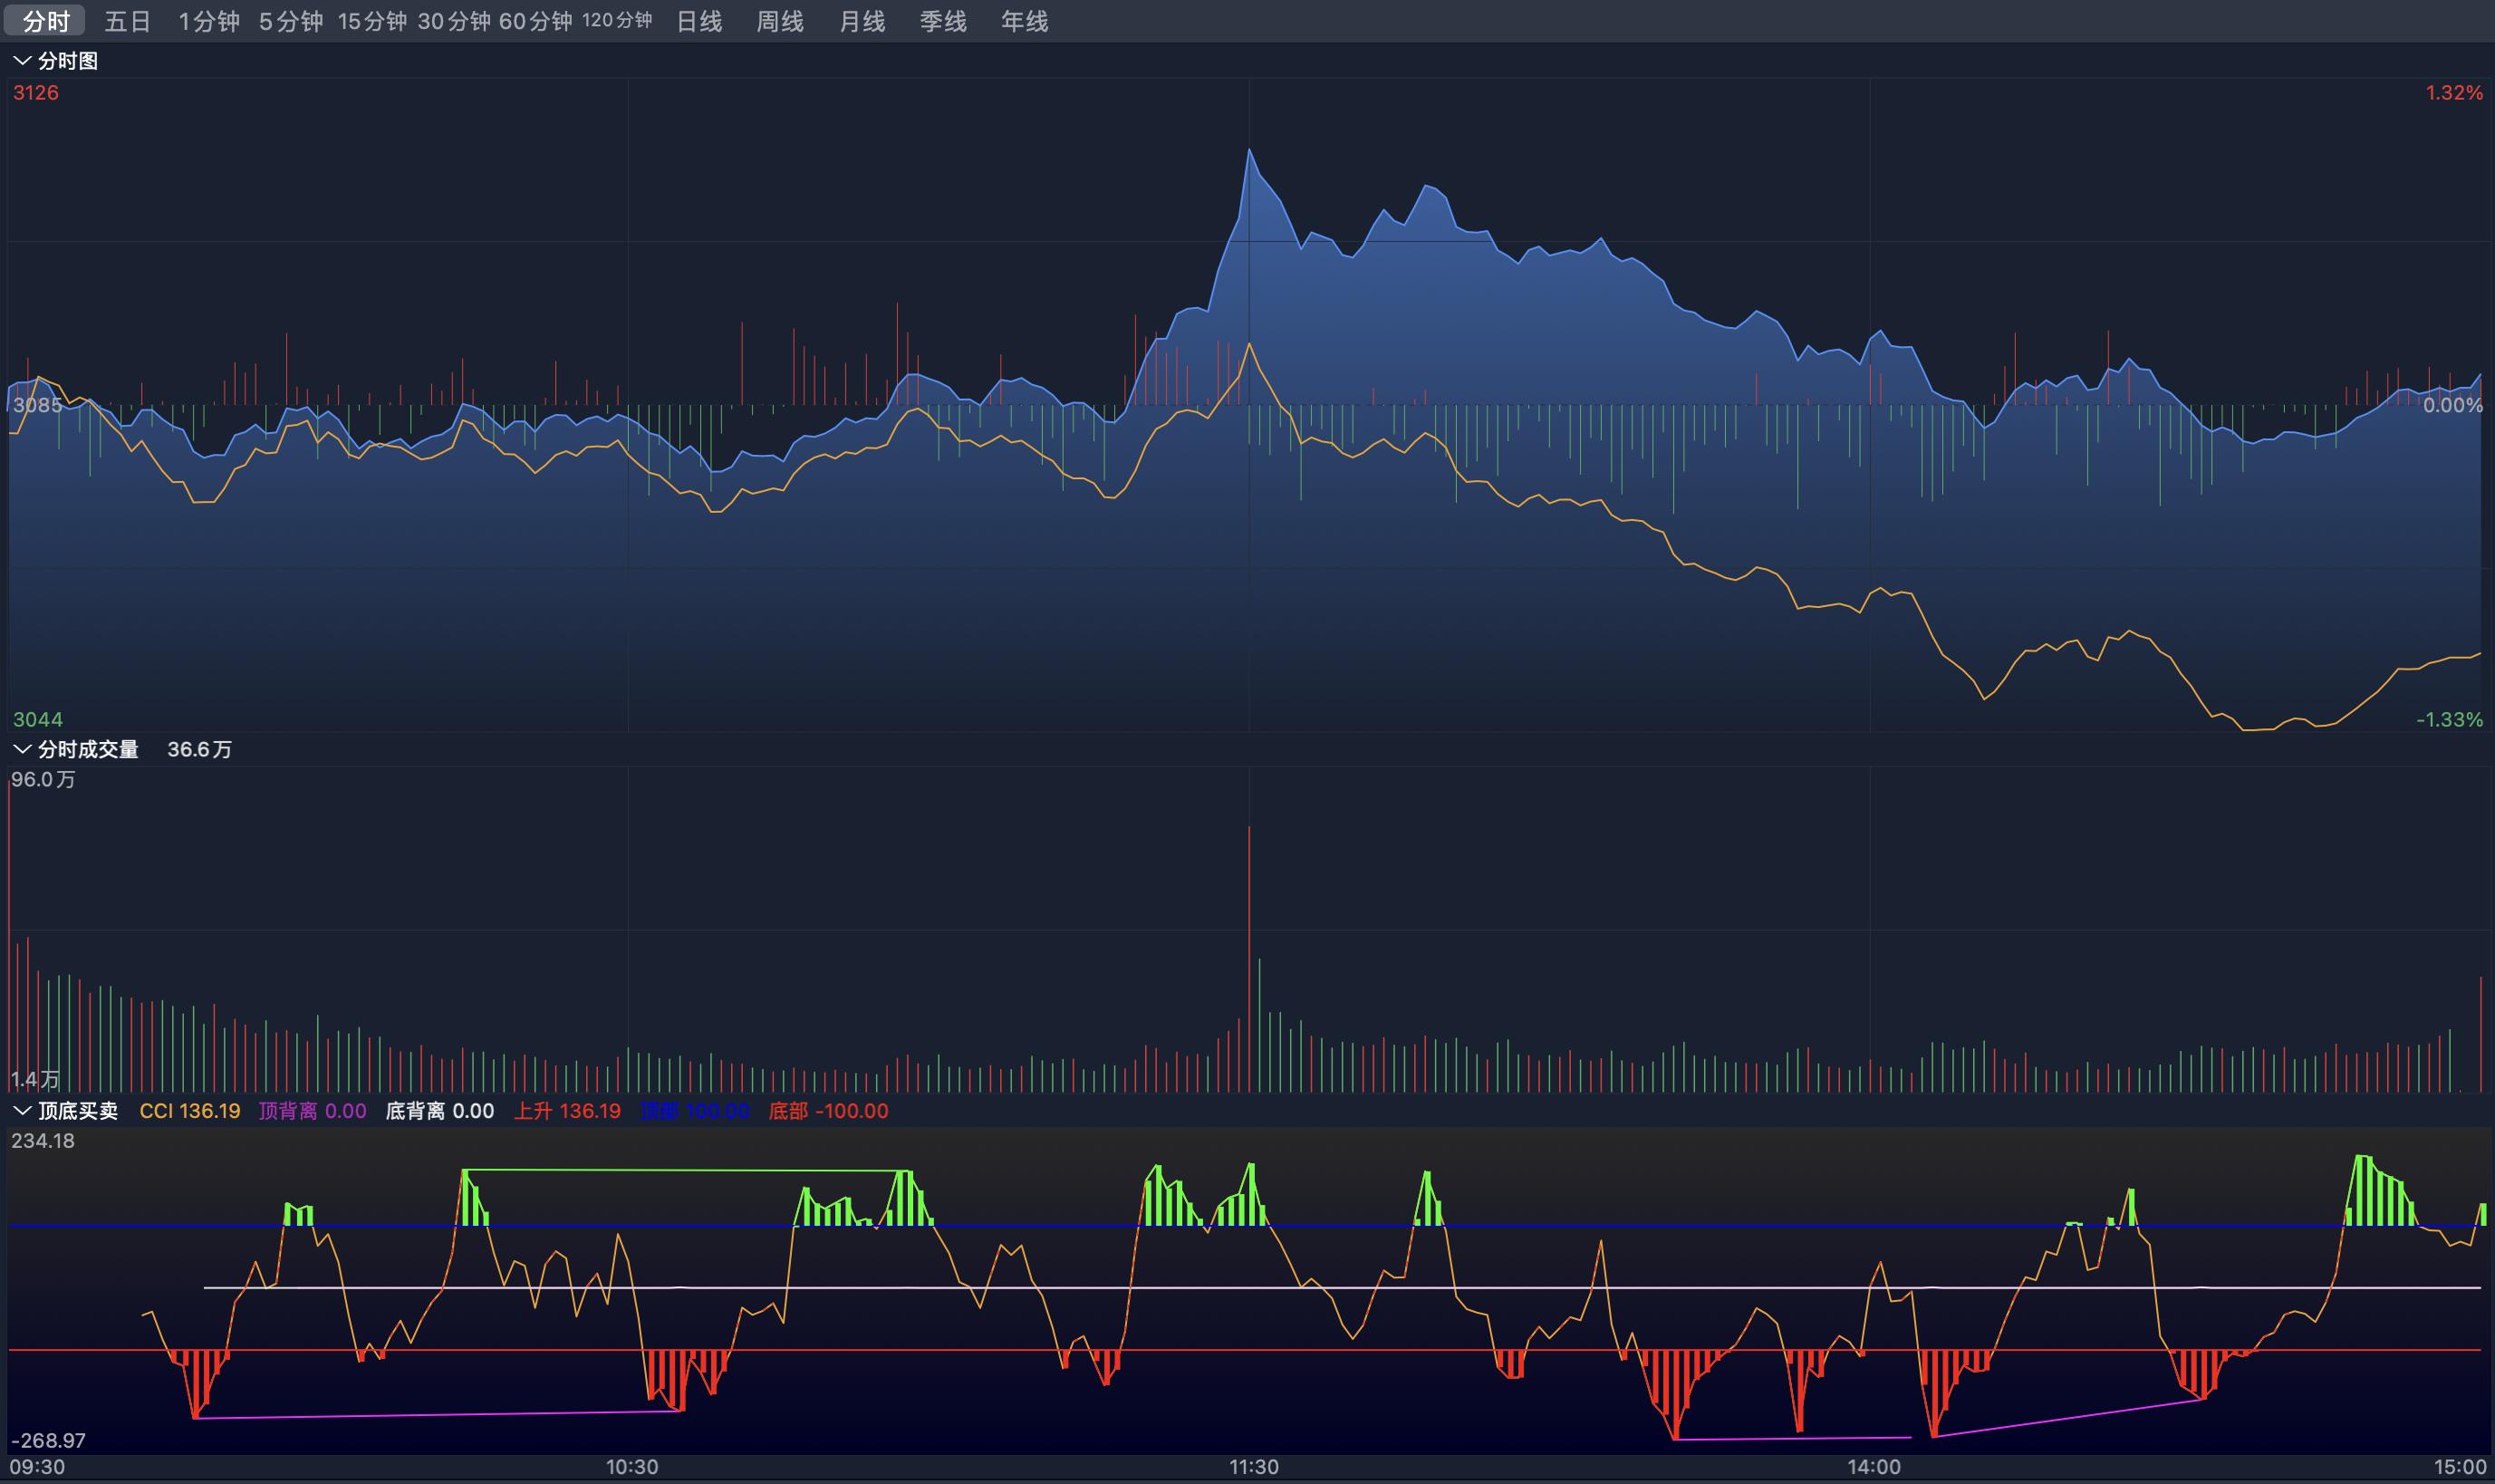This screenshot has width=2495, height=1484.
Task: Click the 顶部 100.00 legend label
Action: tap(695, 1111)
